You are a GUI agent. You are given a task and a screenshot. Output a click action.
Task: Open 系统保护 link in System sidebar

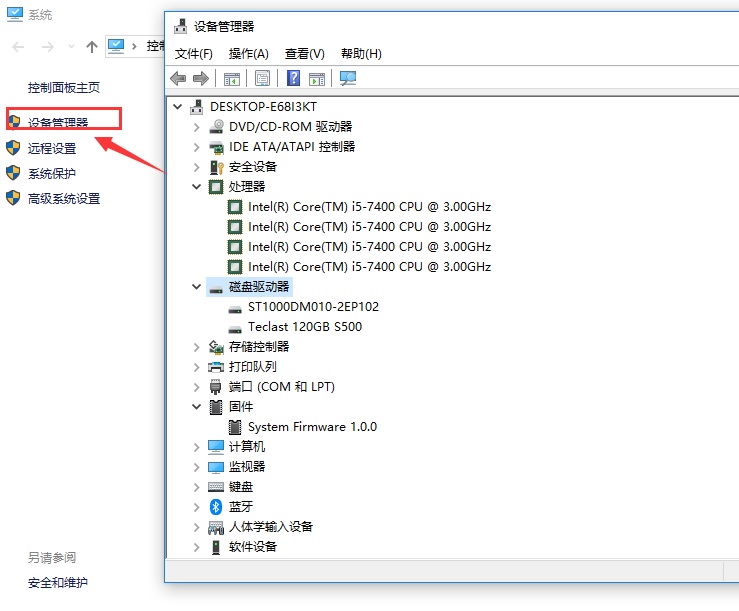52,173
